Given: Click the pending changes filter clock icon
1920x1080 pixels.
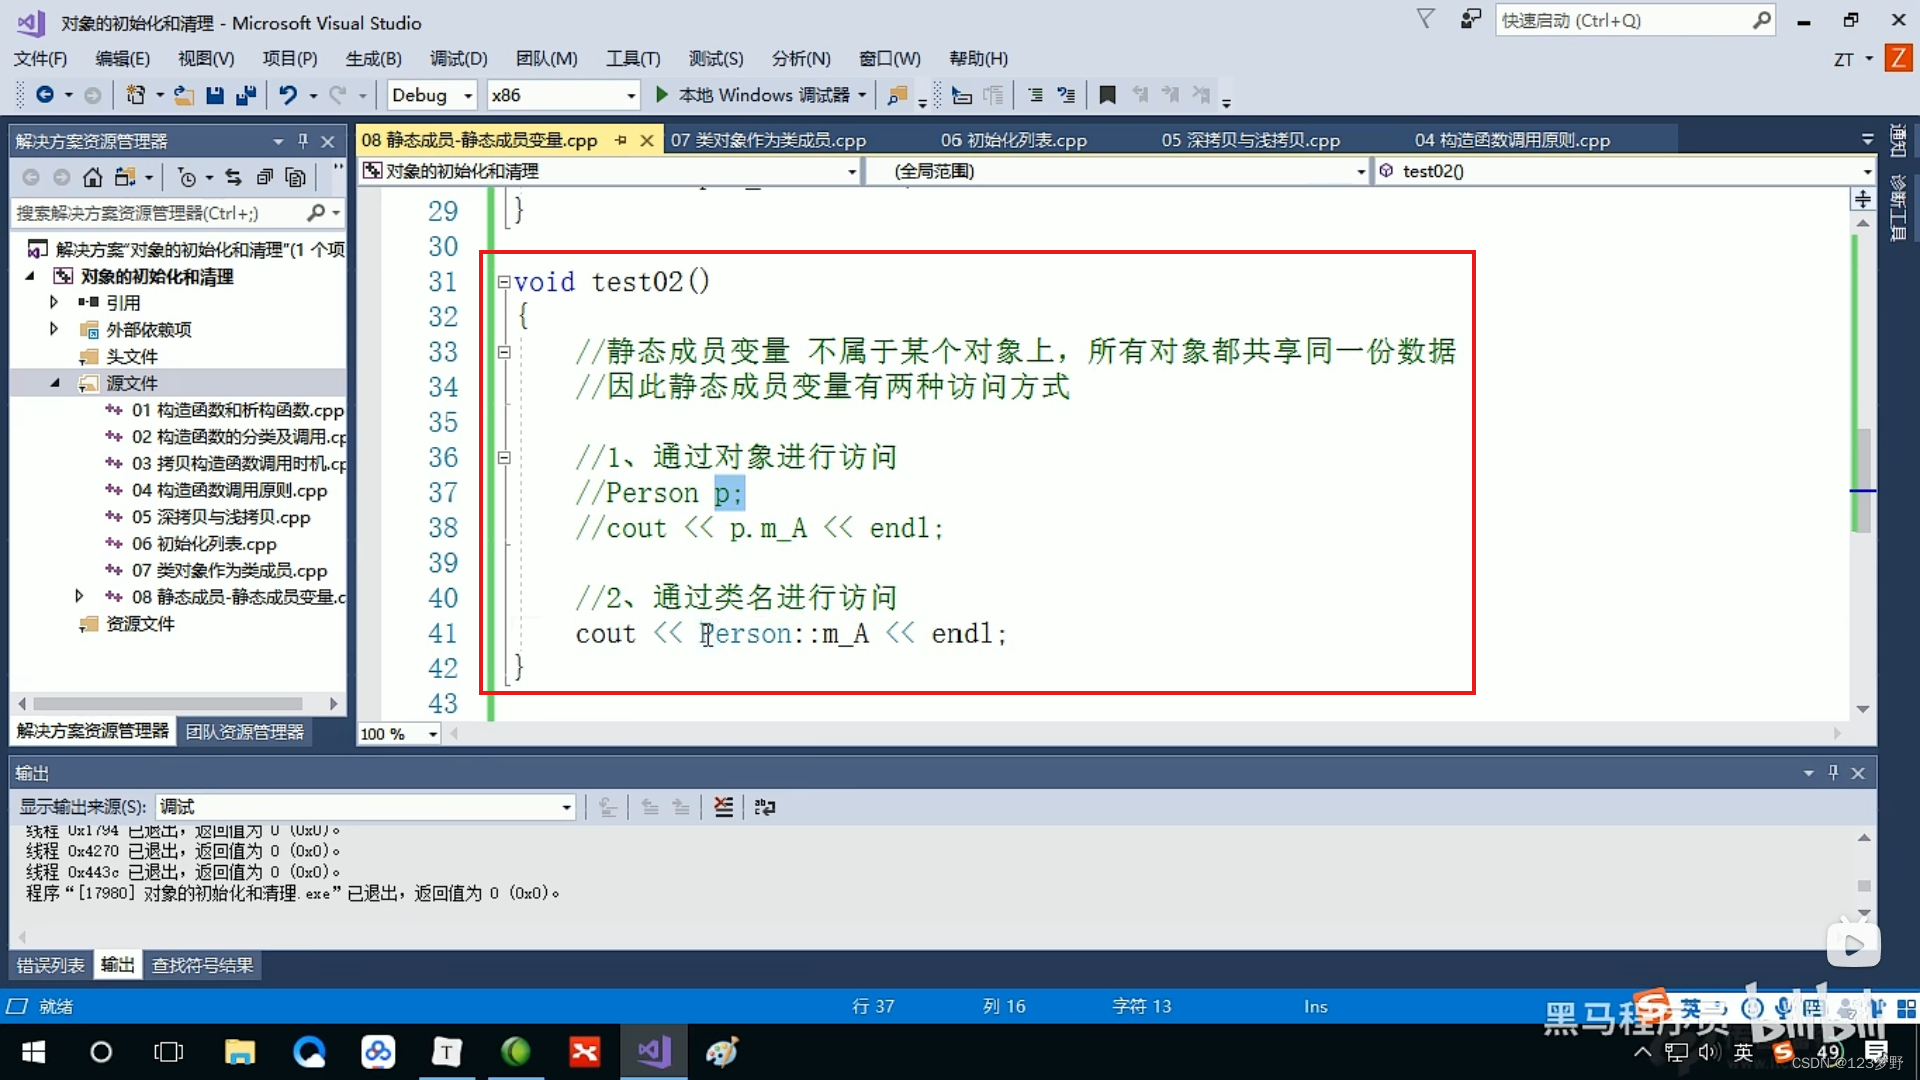Looking at the screenshot, I should pyautogui.click(x=187, y=177).
